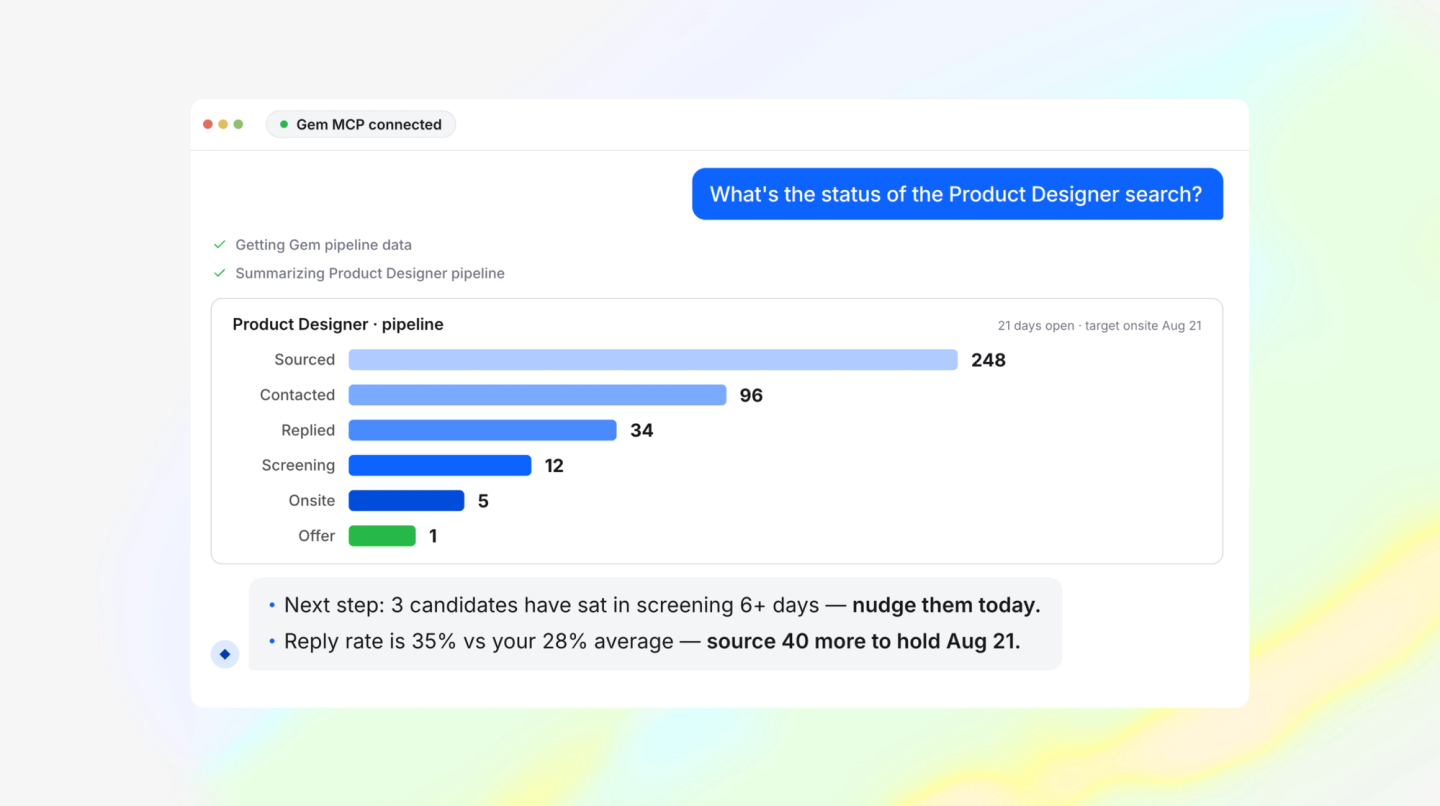Click the checkmark beside Getting Gem pipeline data
This screenshot has height=806, width=1440.
pos(220,244)
